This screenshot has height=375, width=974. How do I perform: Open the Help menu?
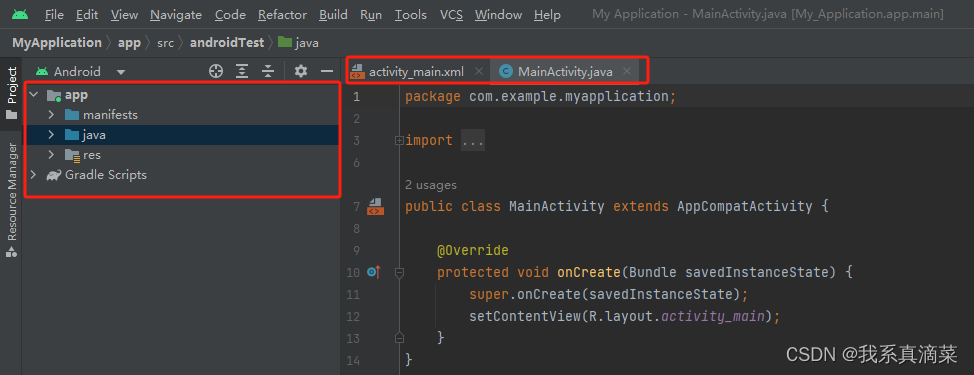(547, 15)
